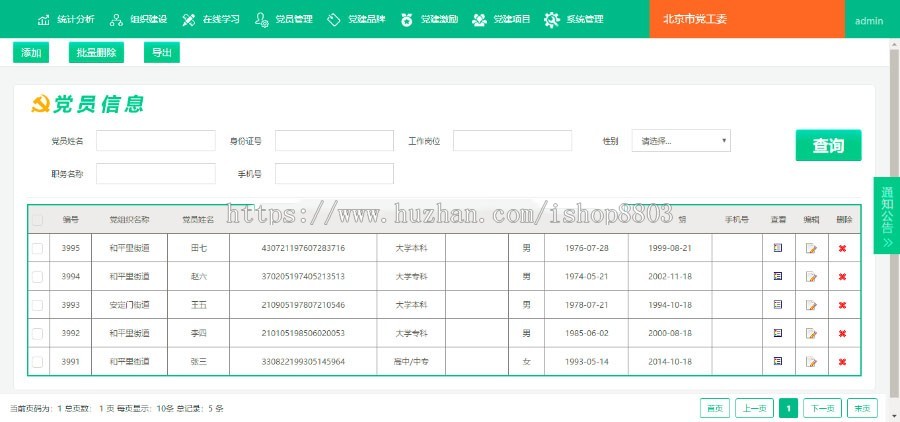
Task: Open the 性别 请选择 dropdown
Action: (681, 141)
